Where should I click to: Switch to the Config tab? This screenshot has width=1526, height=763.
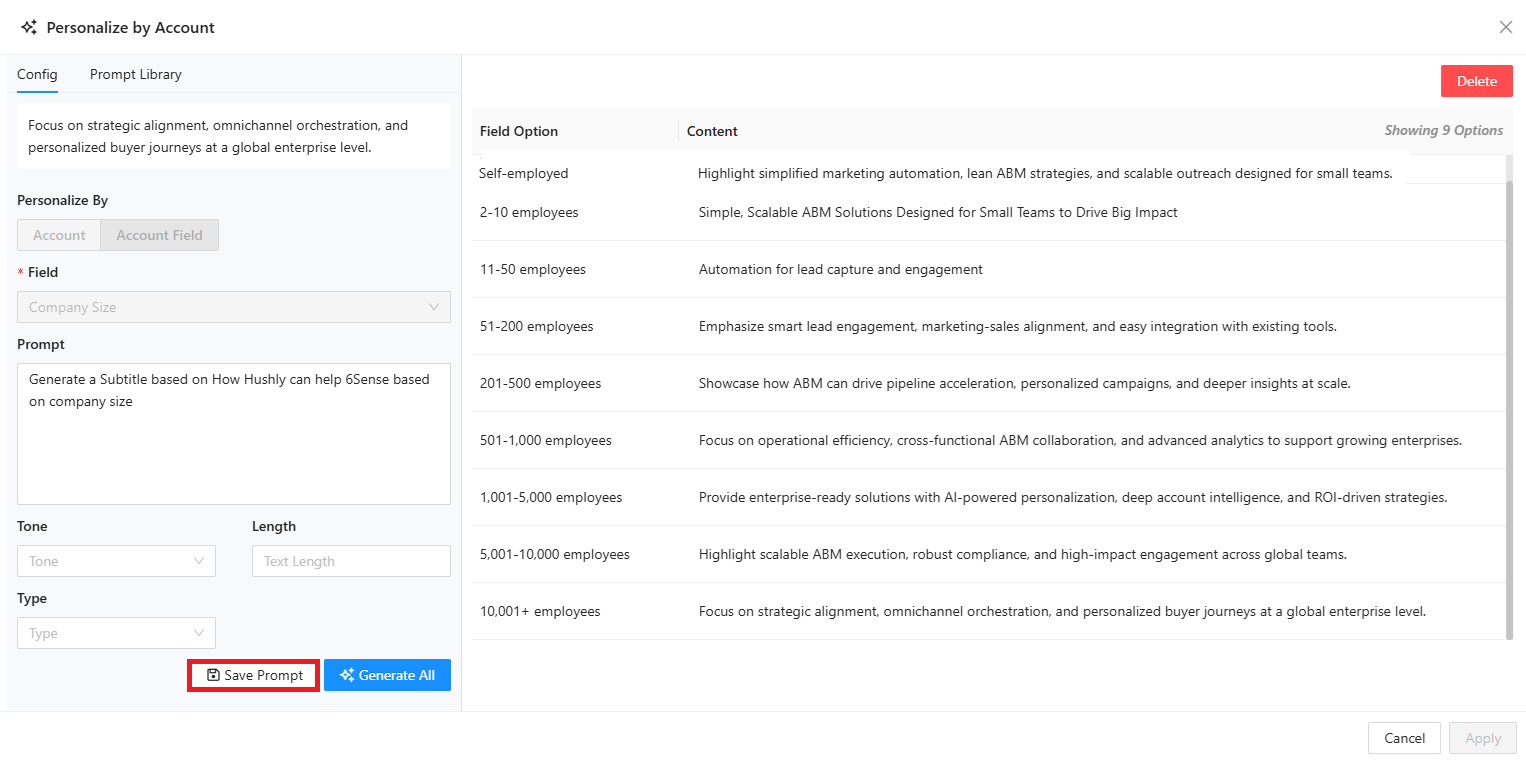pyautogui.click(x=37, y=74)
